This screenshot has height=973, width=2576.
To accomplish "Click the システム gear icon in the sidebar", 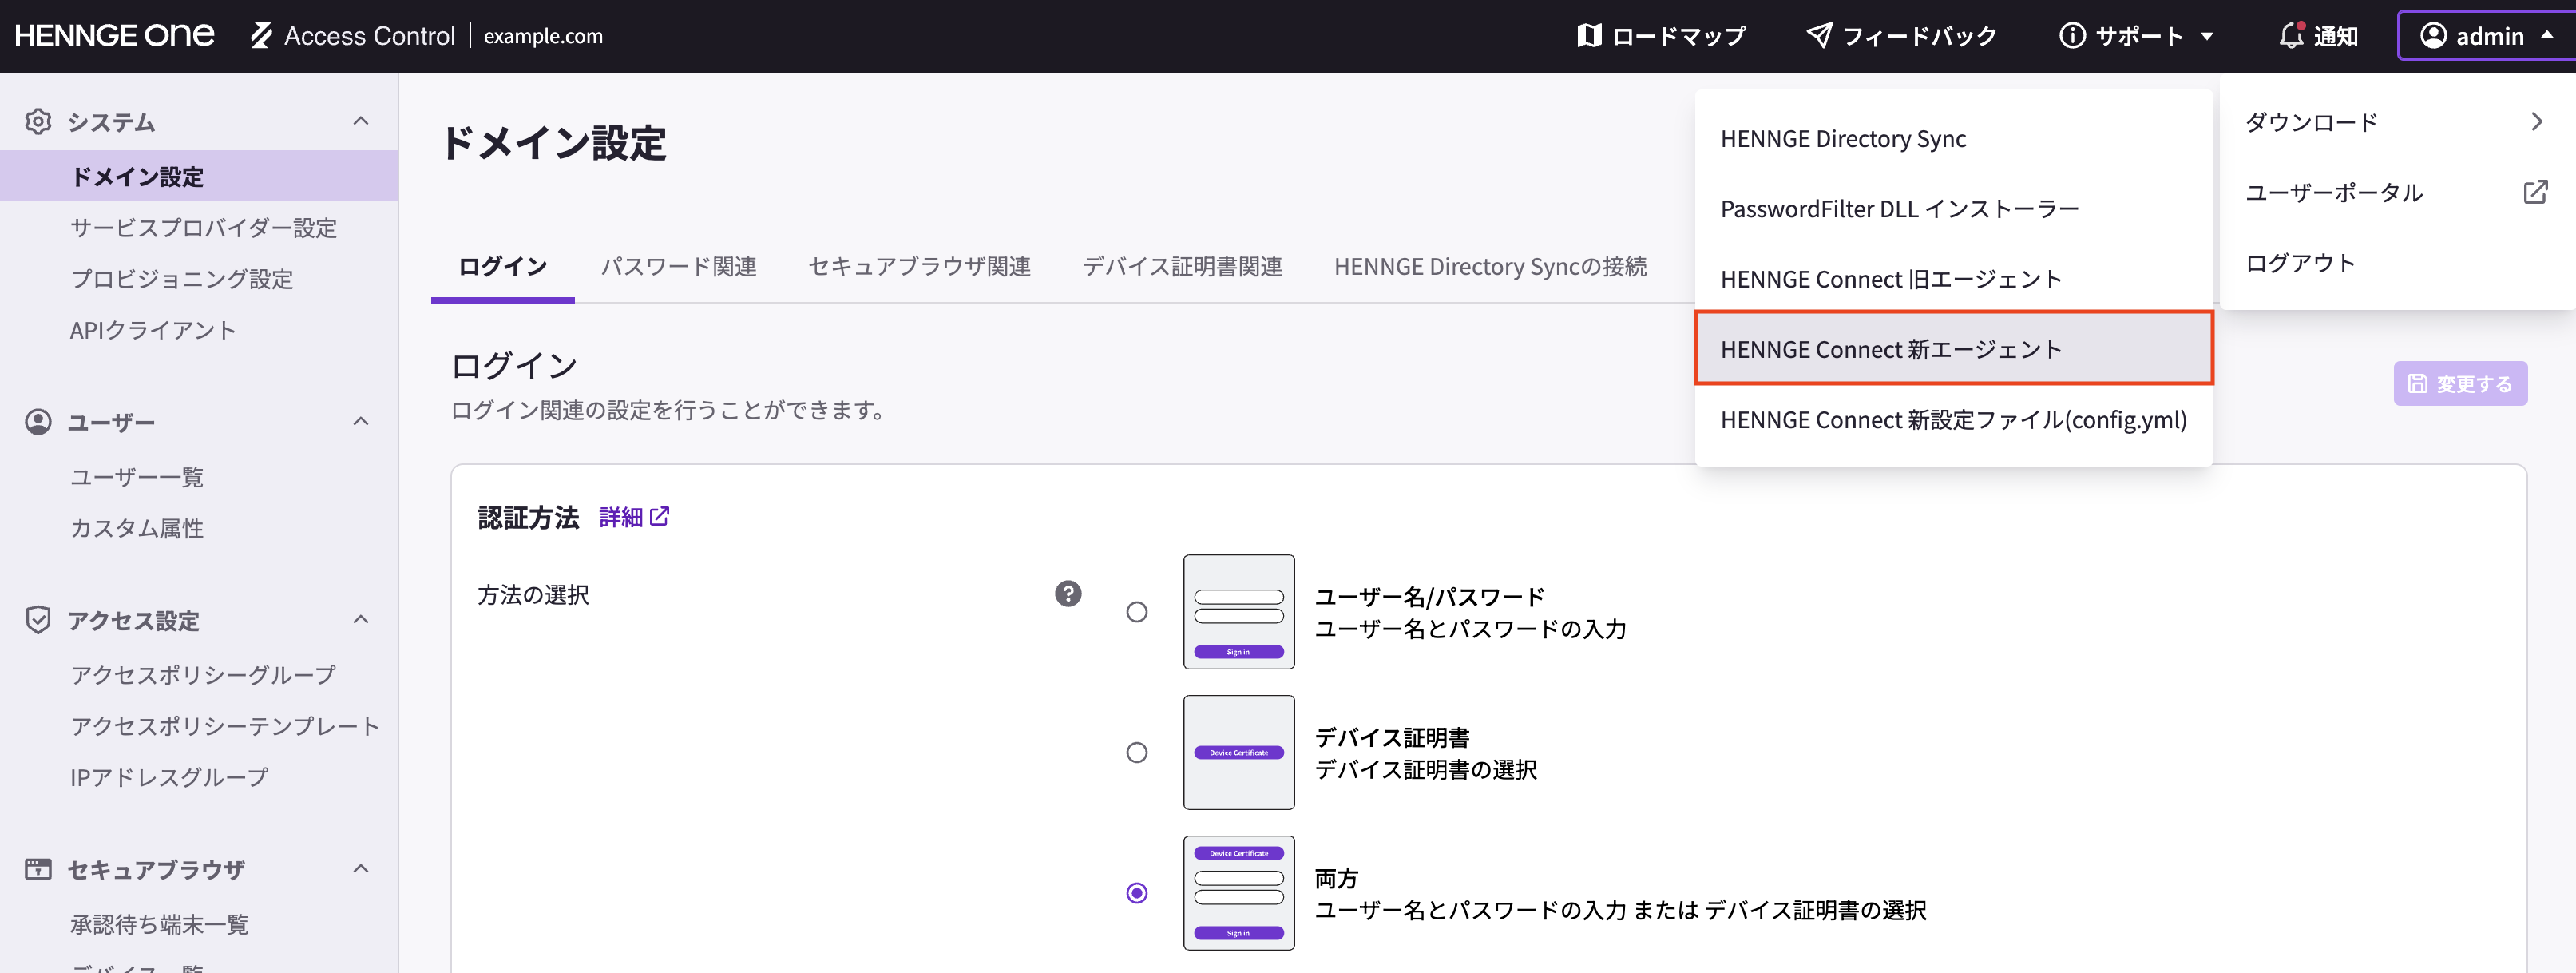I will (37, 120).
